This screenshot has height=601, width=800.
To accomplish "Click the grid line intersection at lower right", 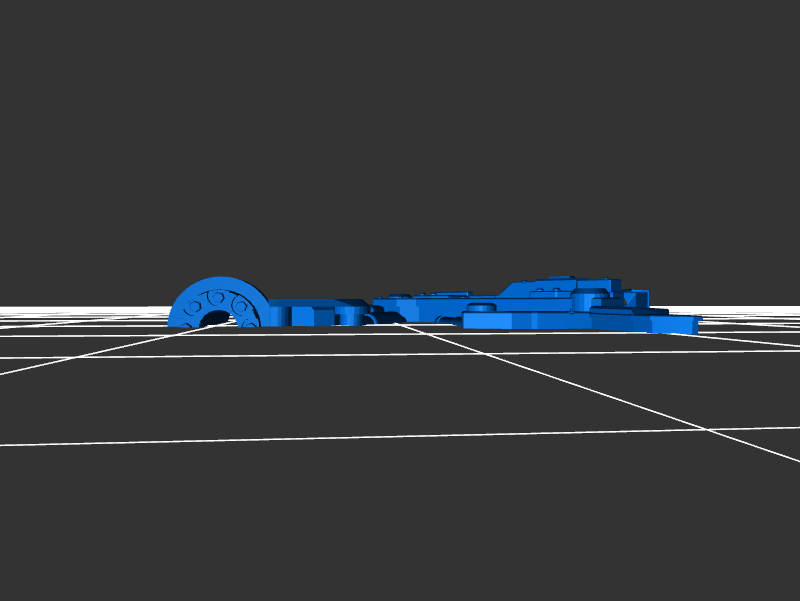I will tap(708, 430).
